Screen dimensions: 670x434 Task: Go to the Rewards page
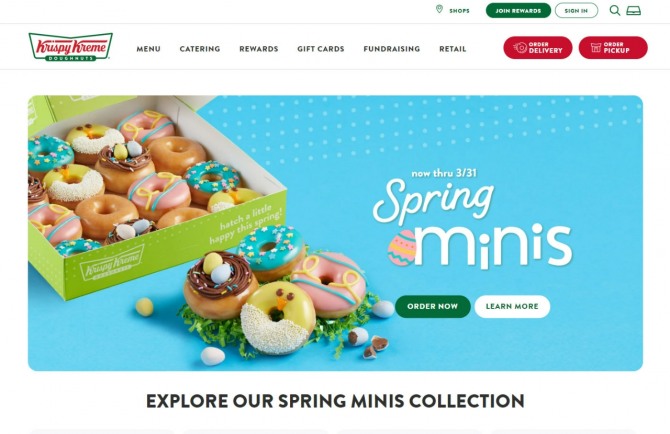point(259,49)
